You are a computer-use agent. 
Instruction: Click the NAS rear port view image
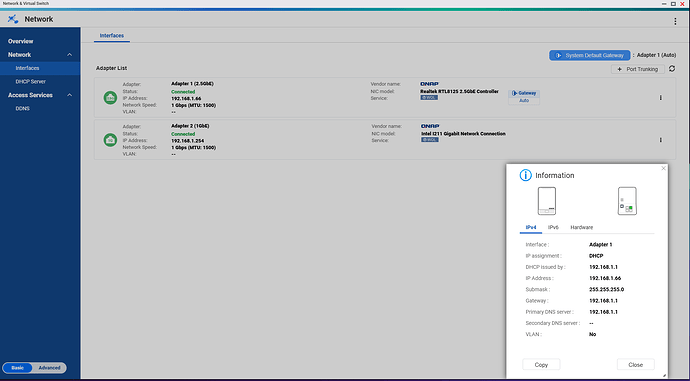coord(627,201)
